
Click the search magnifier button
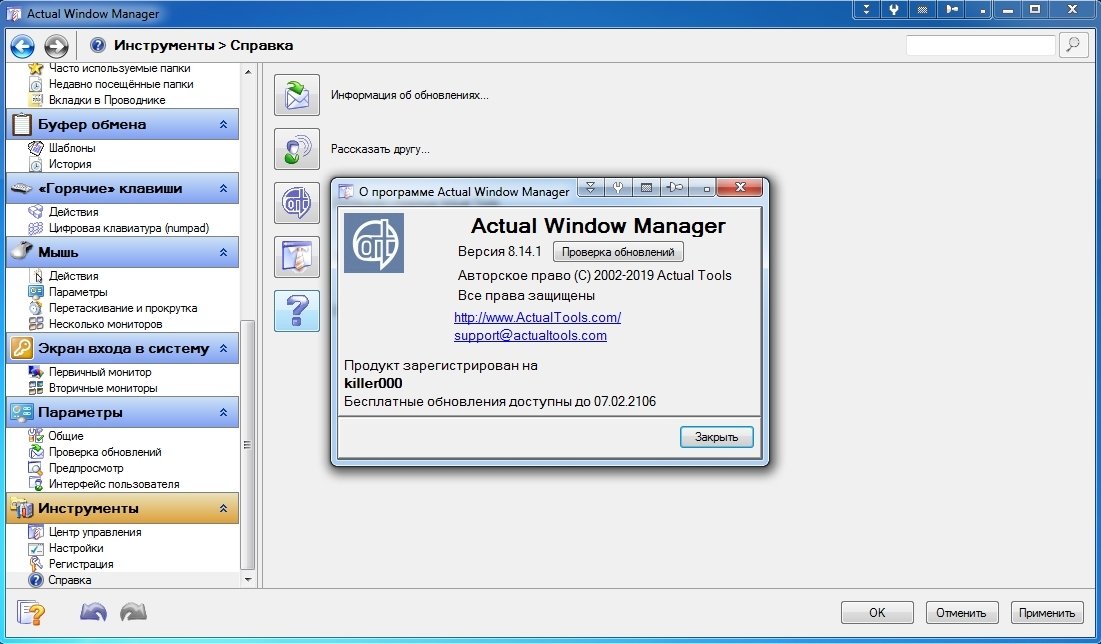point(1072,45)
